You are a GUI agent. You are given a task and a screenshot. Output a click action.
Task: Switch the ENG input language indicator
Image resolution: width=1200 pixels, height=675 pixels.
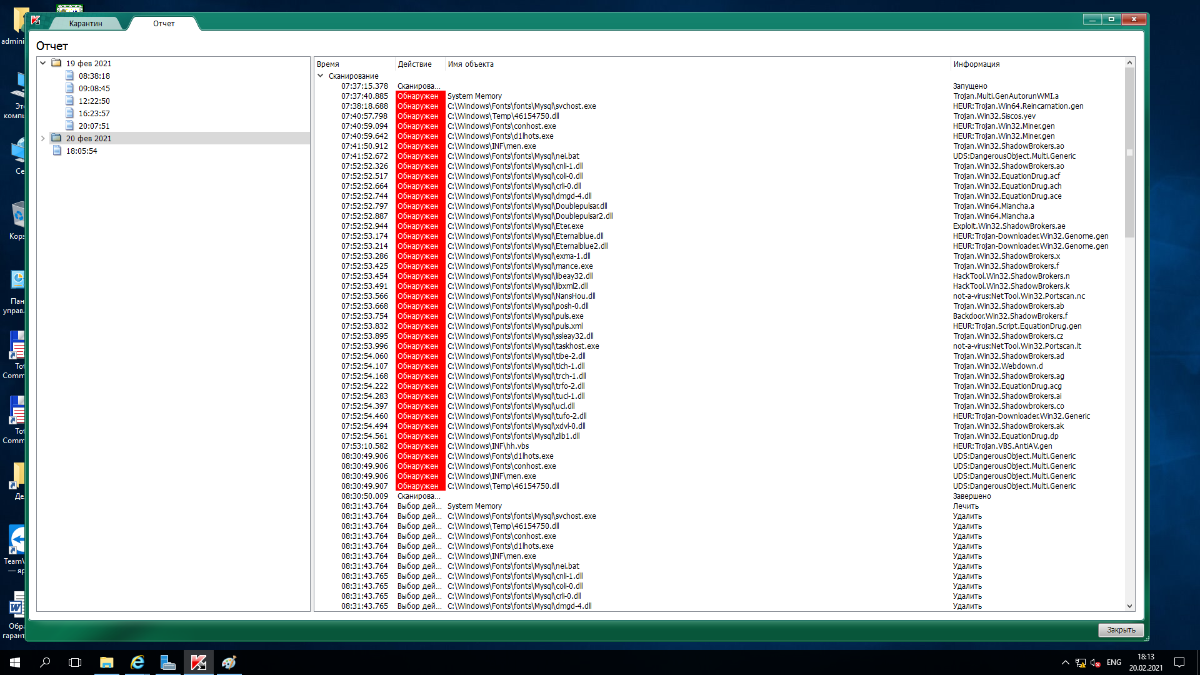(1113, 662)
